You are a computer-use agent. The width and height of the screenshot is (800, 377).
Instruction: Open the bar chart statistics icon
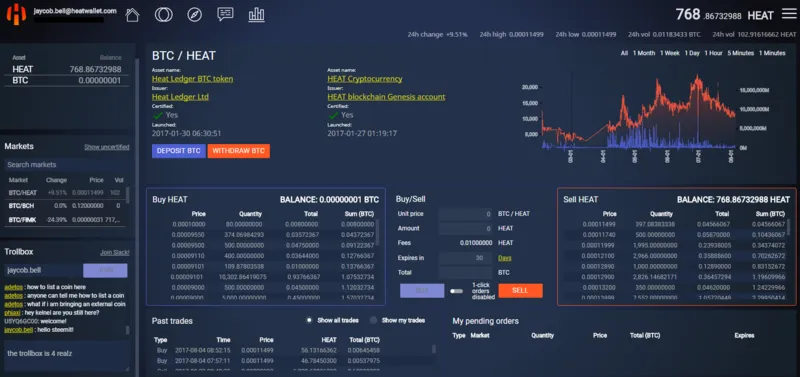coord(256,14)
